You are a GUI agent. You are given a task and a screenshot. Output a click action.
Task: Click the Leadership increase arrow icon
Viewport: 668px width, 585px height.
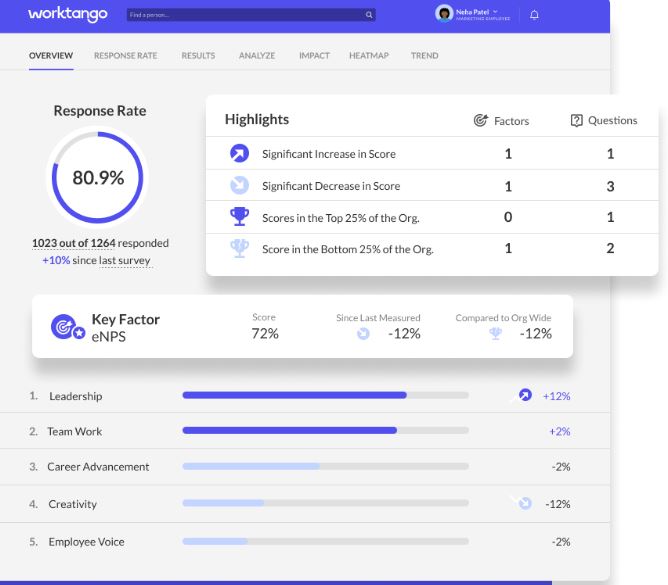pos(525,395)
